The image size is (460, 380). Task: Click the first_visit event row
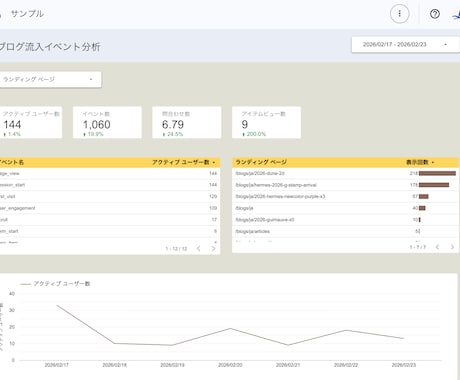tap(110, 197)
